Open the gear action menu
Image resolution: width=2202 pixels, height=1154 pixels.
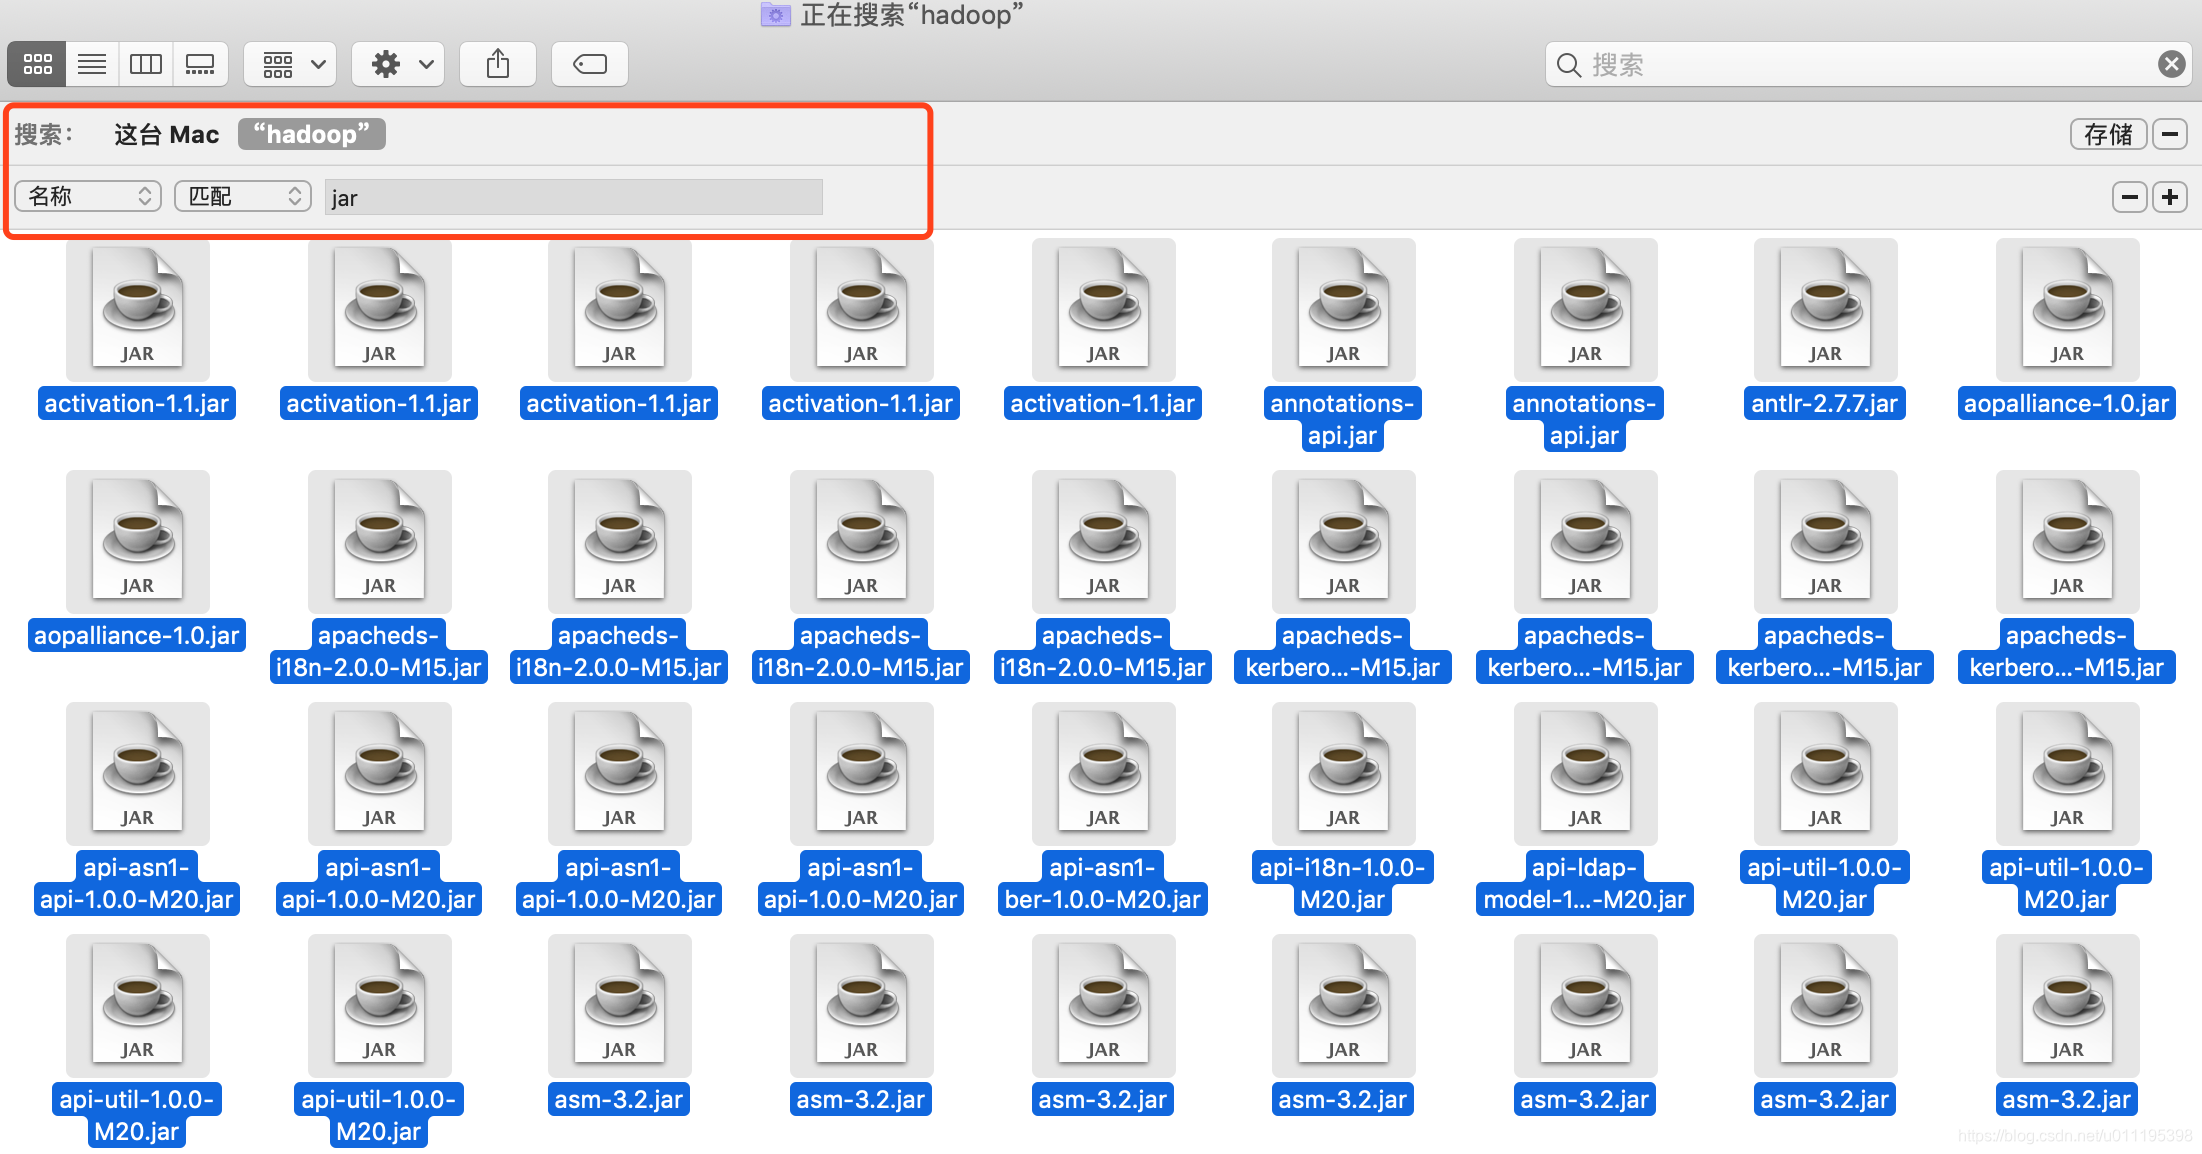click(x=402, y=64)
